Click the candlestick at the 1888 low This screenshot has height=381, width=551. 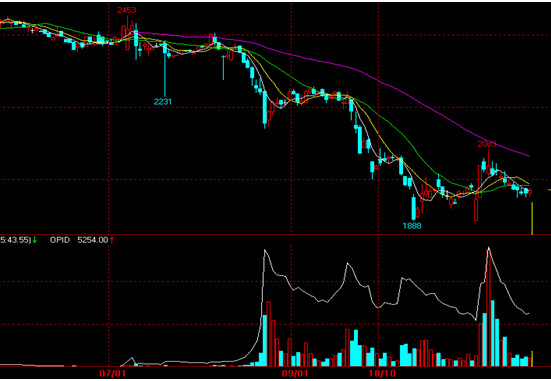414,207
